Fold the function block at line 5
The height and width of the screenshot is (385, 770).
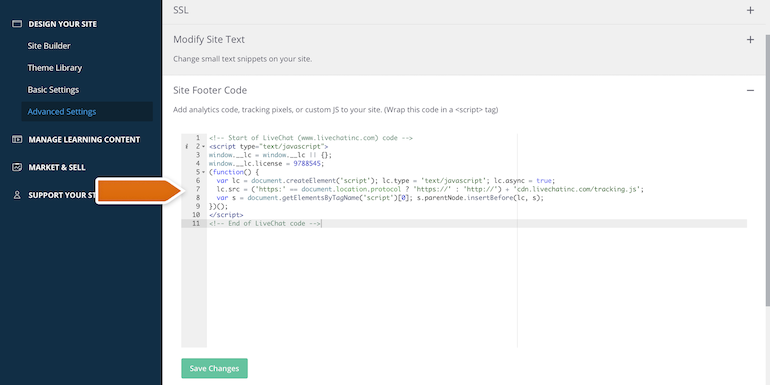pyautogui.click(x=203, y=172)
